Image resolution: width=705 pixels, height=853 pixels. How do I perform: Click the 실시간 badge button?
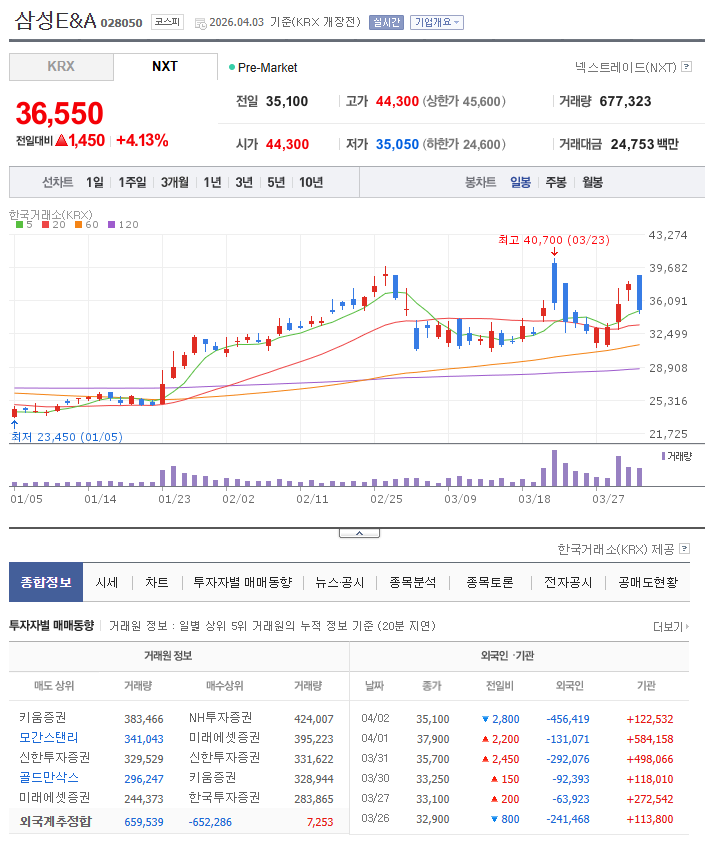pos(386,22)
